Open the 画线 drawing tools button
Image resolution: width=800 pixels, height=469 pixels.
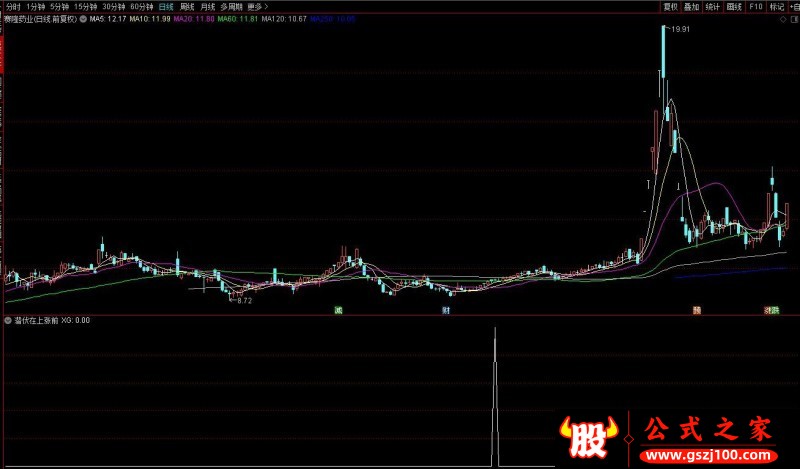point(734,7)
